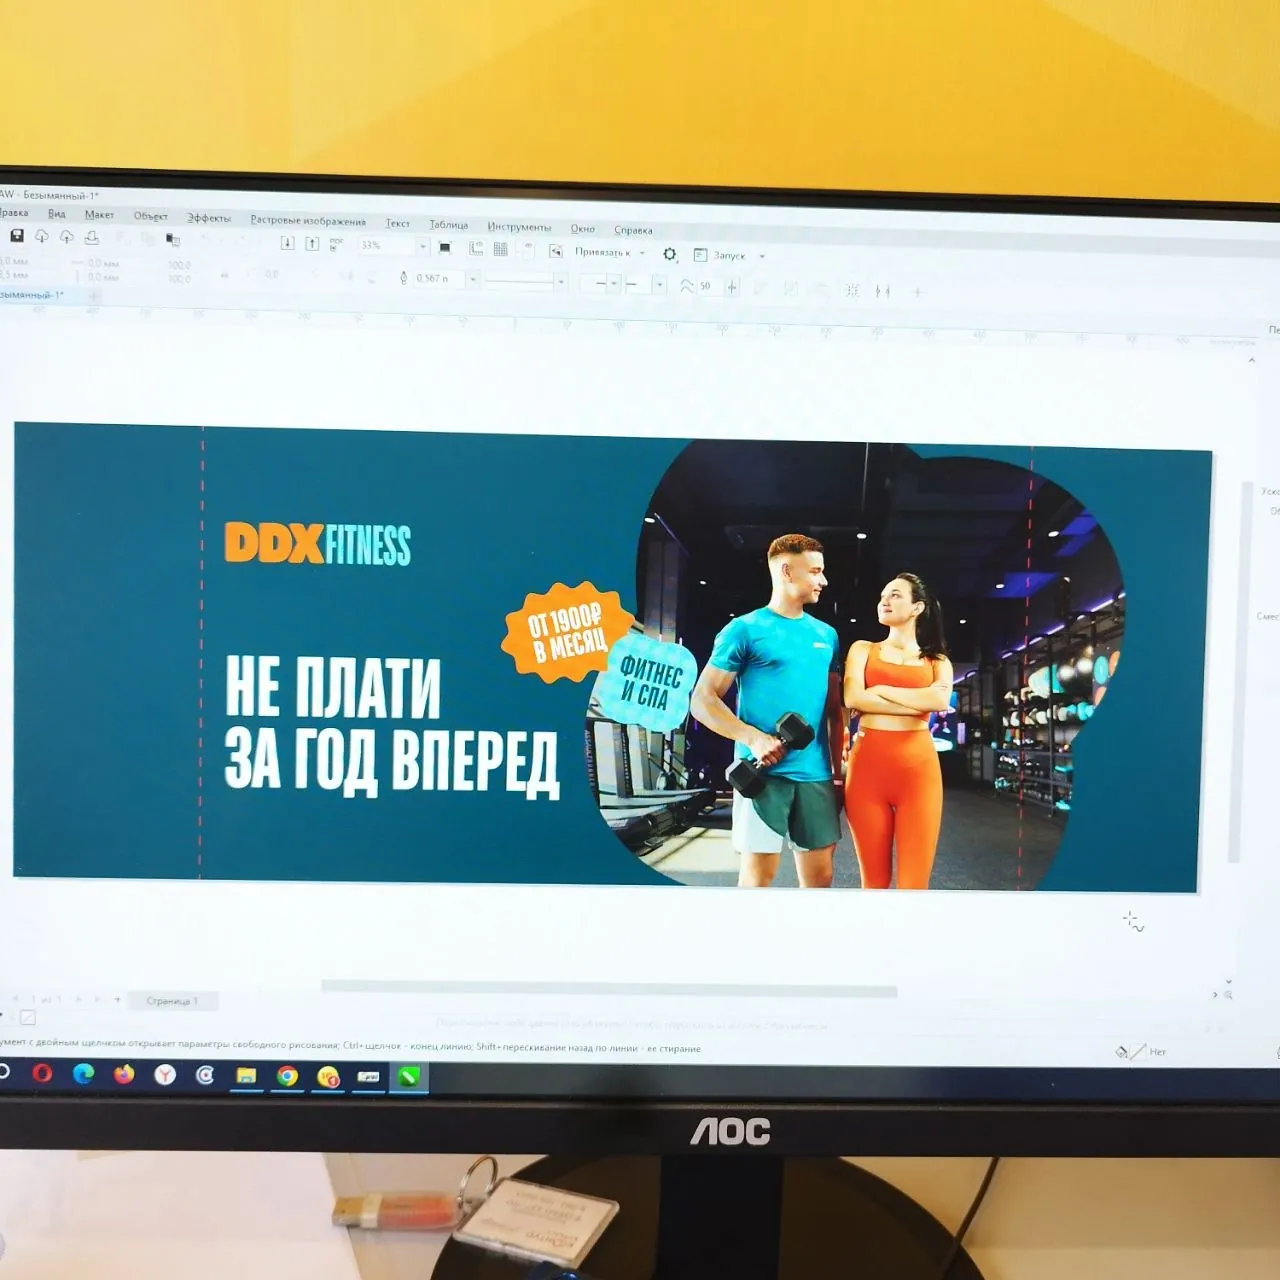The image size is (1280, 1280).
Task: Open the Окно menu
Action: 583,229
